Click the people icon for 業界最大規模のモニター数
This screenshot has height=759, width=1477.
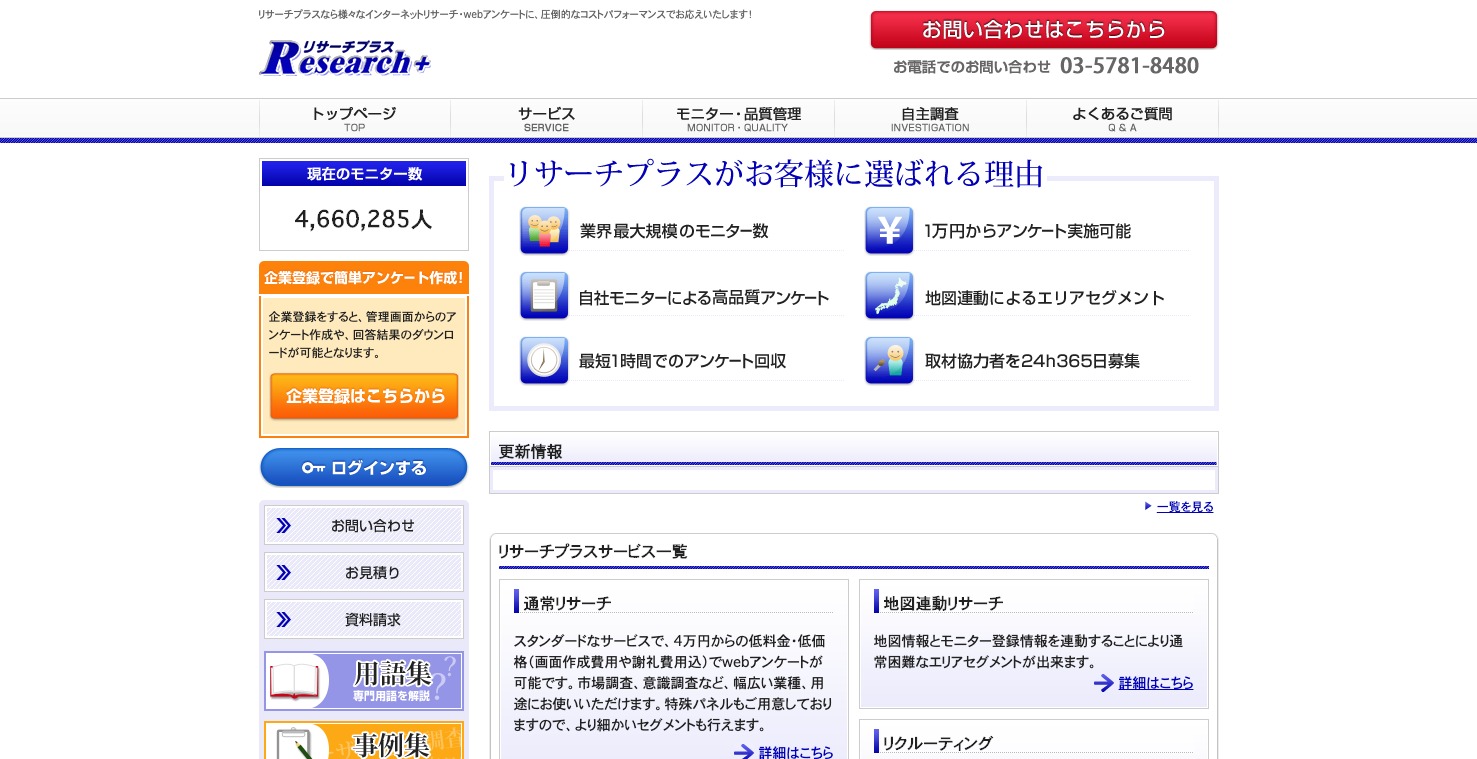click(x=544, y=231)
